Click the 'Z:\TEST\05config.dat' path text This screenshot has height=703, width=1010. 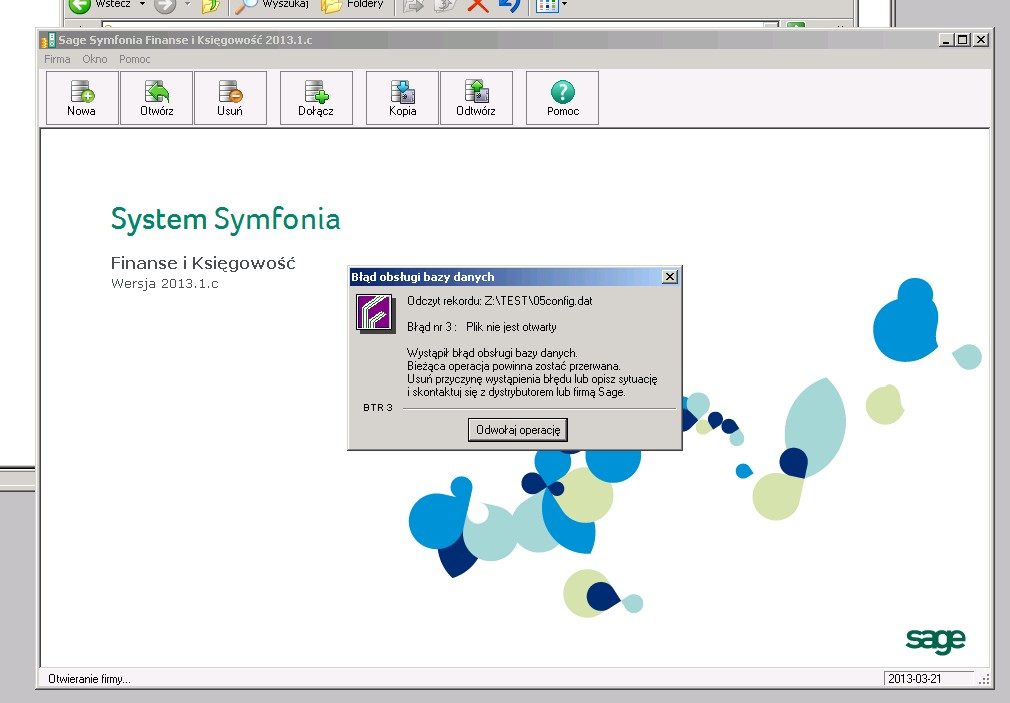pos(538,301)
